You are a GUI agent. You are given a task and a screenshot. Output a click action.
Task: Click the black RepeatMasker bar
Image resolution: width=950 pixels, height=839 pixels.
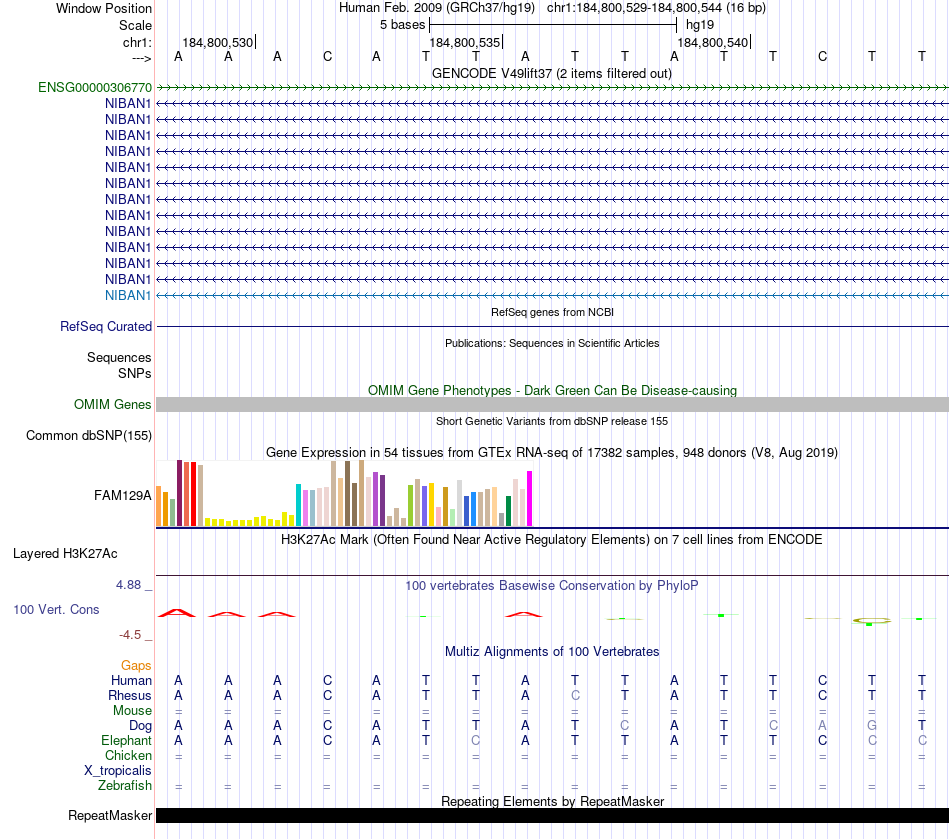(552, 815)
